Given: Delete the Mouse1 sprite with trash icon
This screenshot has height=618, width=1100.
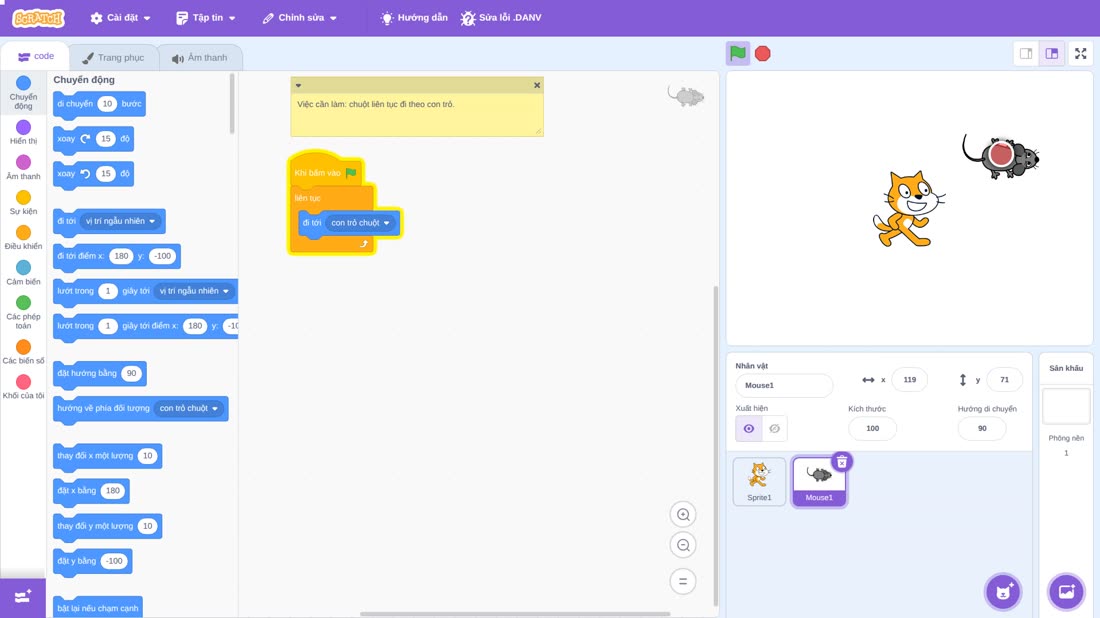Looking at the screenshot, I should (841, 462).
